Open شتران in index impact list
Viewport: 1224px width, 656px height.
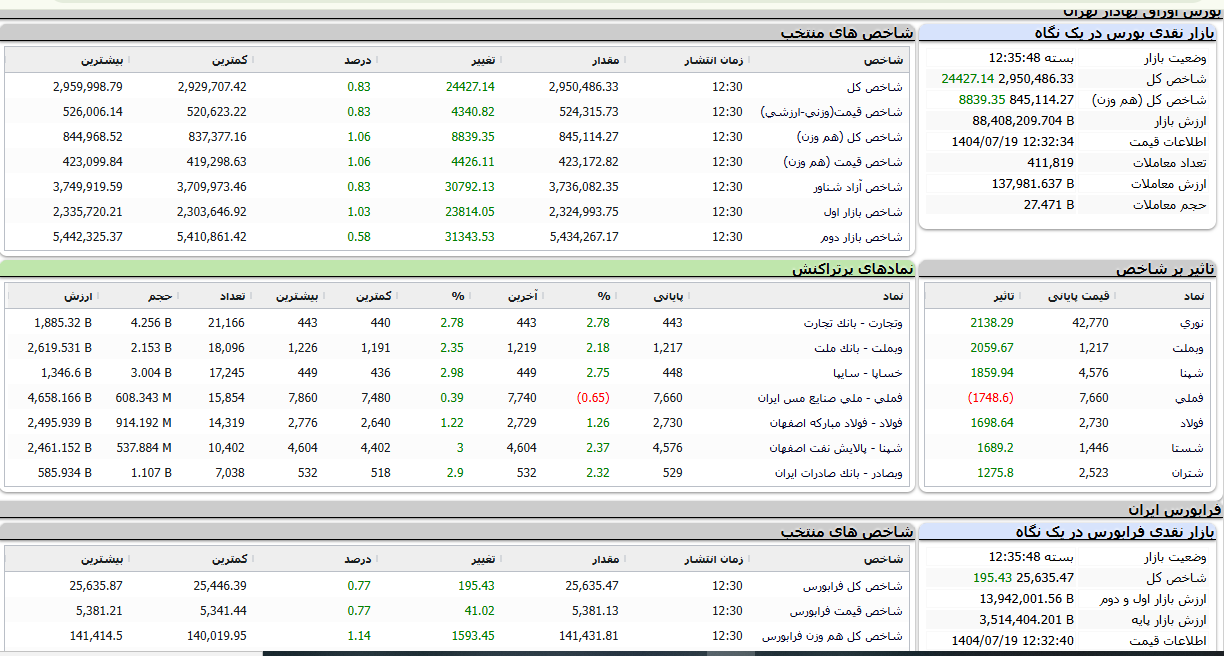pyautogui.click(x=1191, y=473)
